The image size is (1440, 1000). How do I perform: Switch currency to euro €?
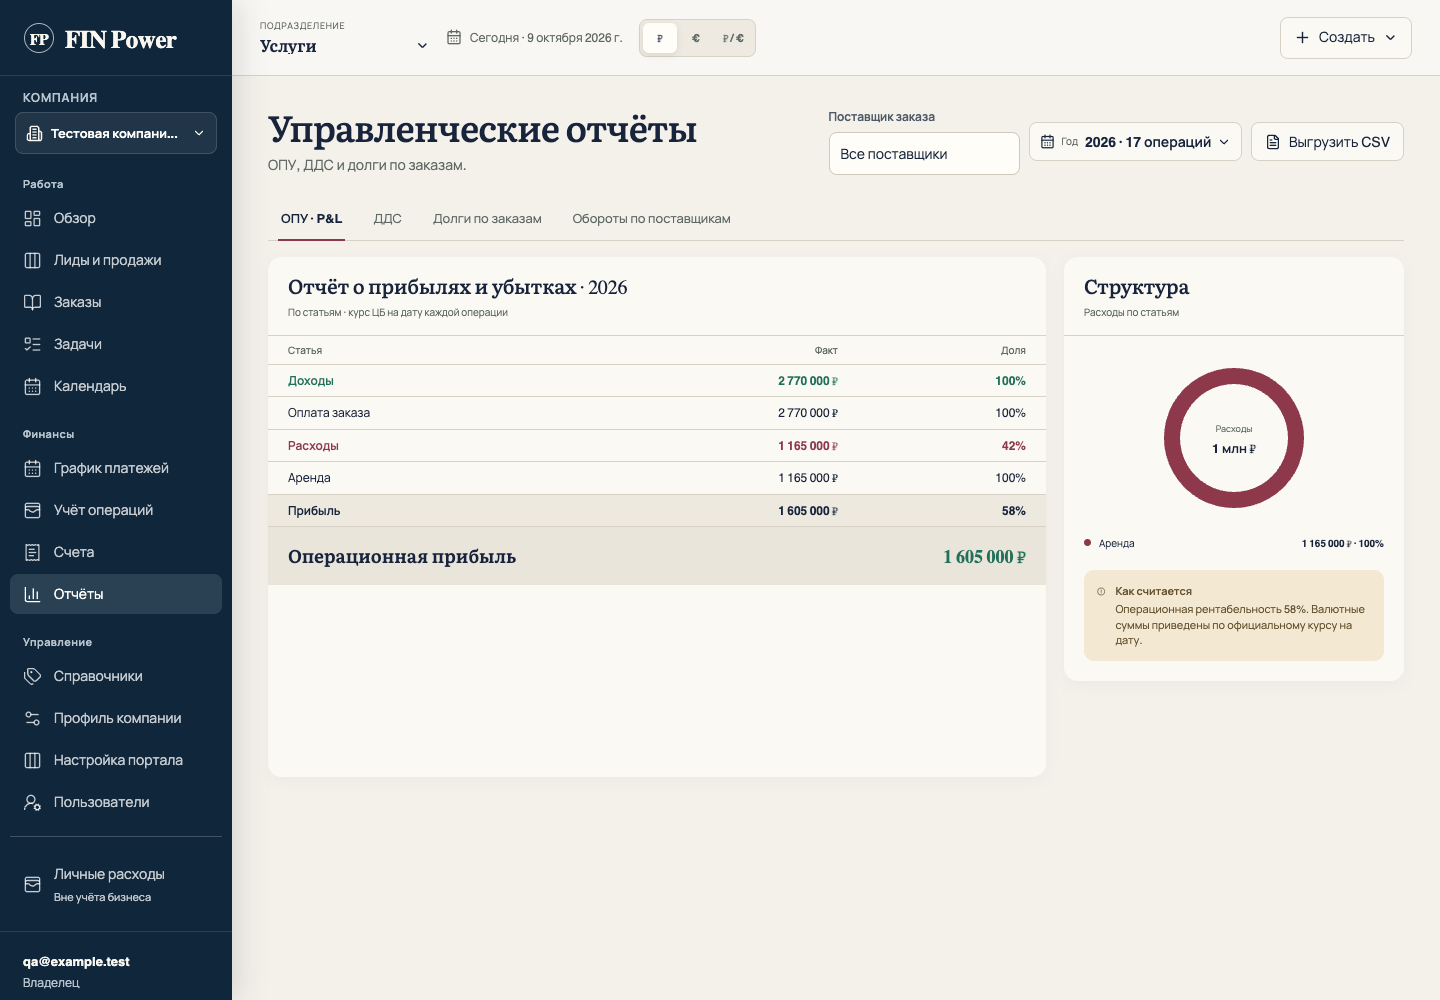(x=696, y=38)
